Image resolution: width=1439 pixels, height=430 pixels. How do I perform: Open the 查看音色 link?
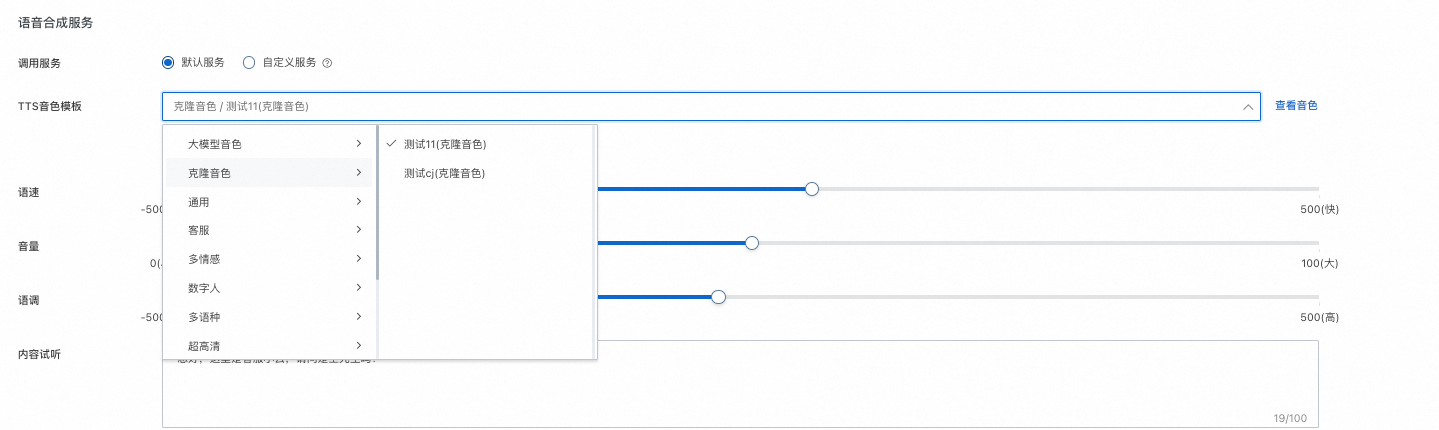(x=1296, y=105)
